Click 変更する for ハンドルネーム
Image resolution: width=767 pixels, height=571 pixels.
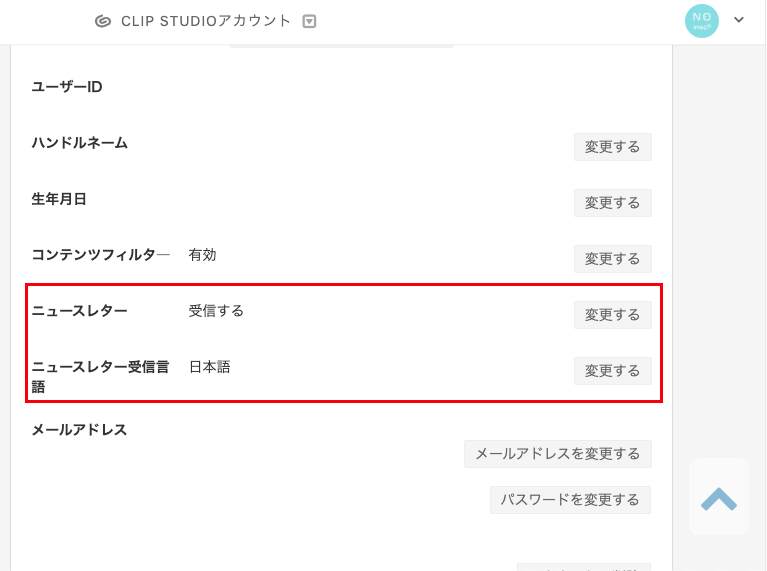(x=612, y=147)
